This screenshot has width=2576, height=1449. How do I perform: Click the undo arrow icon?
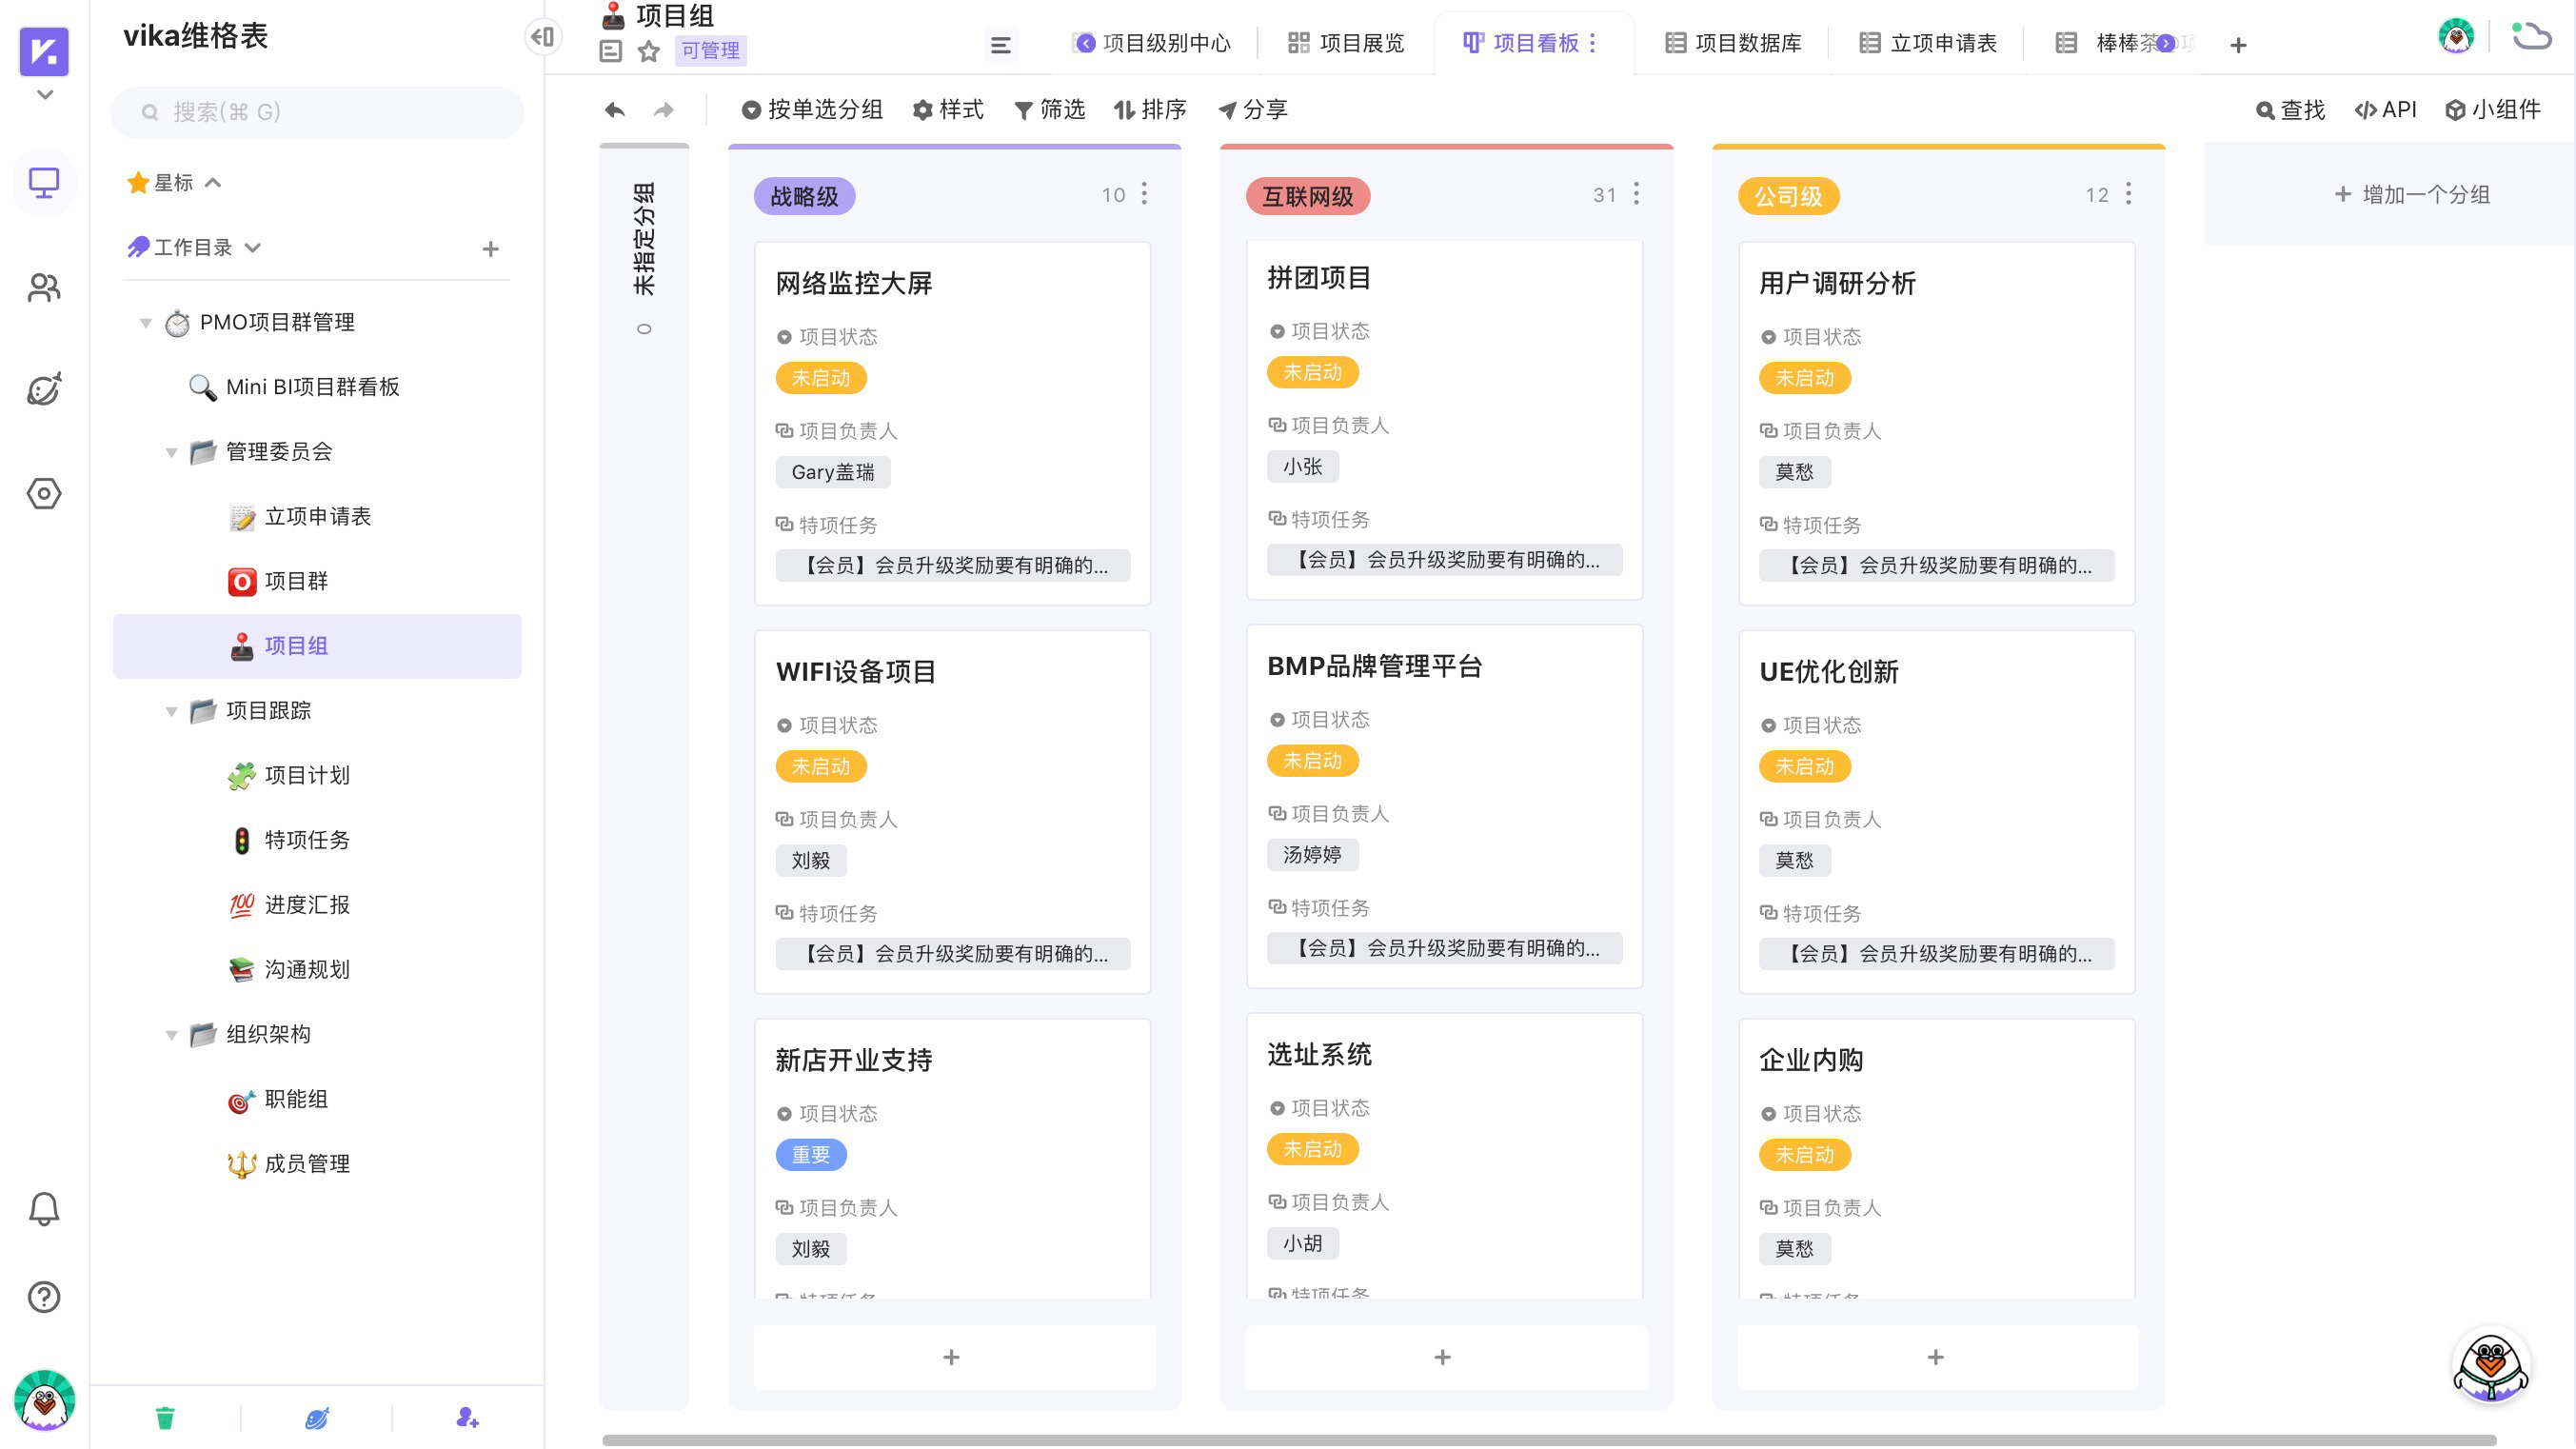(615, 110)
